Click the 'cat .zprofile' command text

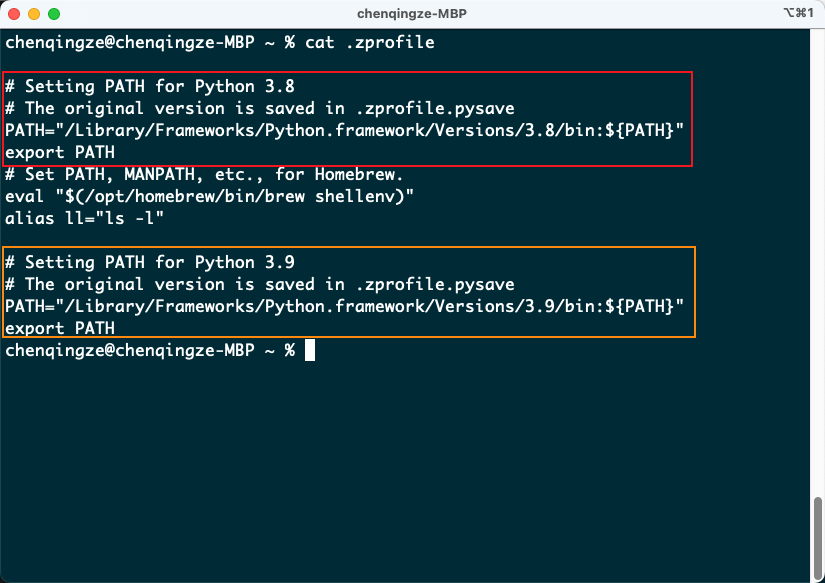[370, 43]
